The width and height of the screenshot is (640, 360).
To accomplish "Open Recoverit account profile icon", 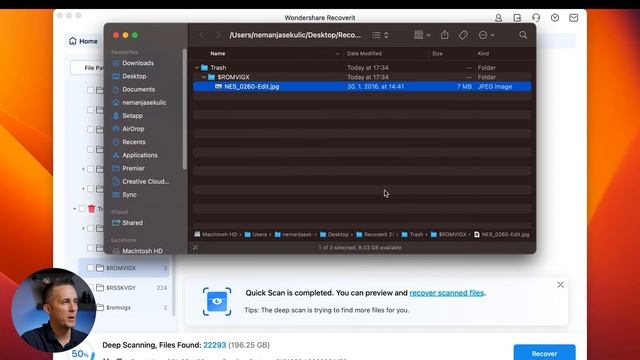I will click(498, 18).
